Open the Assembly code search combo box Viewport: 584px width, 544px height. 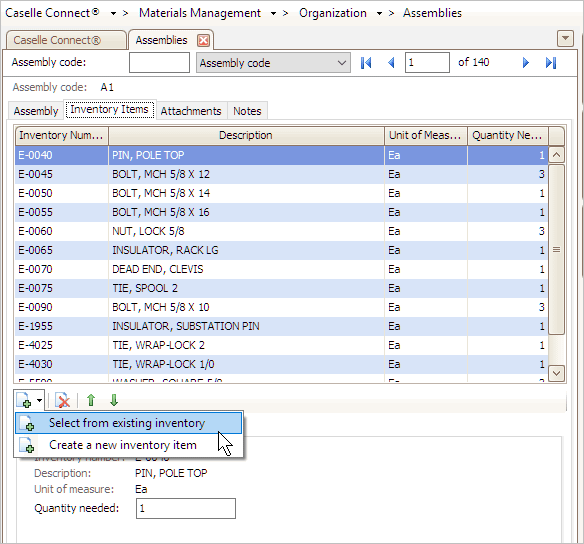click(x=273, y=63)
